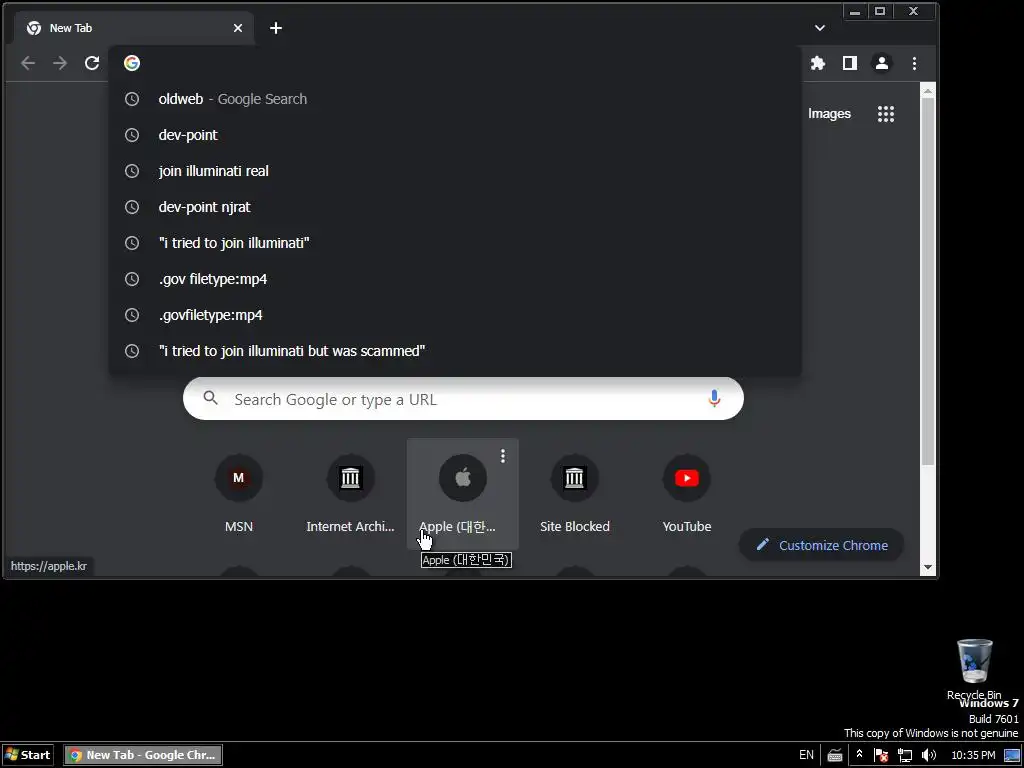Viewport: 1024px width, 768px height.
Task: Focus the Search Google or type a URL box
Action: point(463,398)
